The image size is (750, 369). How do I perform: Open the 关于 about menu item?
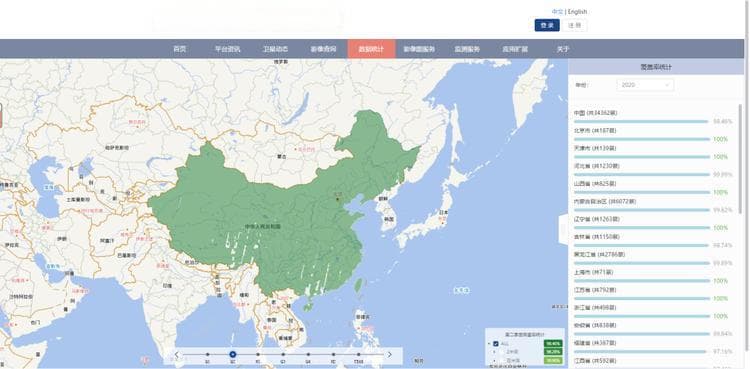tap(563, 49)
